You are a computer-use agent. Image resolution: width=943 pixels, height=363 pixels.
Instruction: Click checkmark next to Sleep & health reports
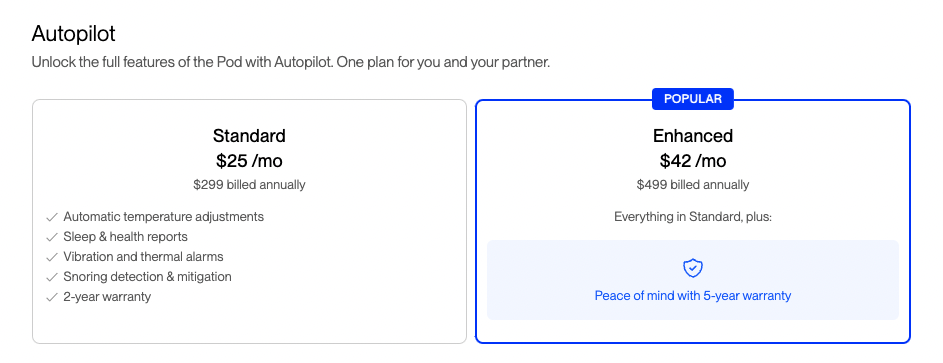[x=52, y=237]
